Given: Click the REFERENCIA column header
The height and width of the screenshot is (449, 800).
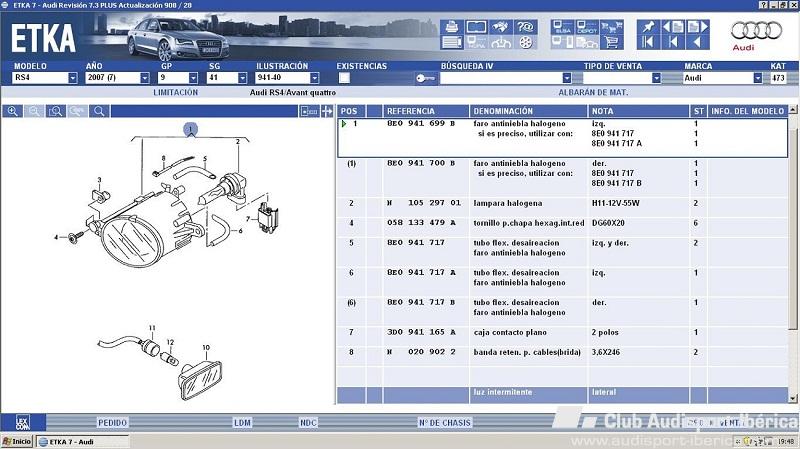Looking at the screenshot, I should click(426, 111).
